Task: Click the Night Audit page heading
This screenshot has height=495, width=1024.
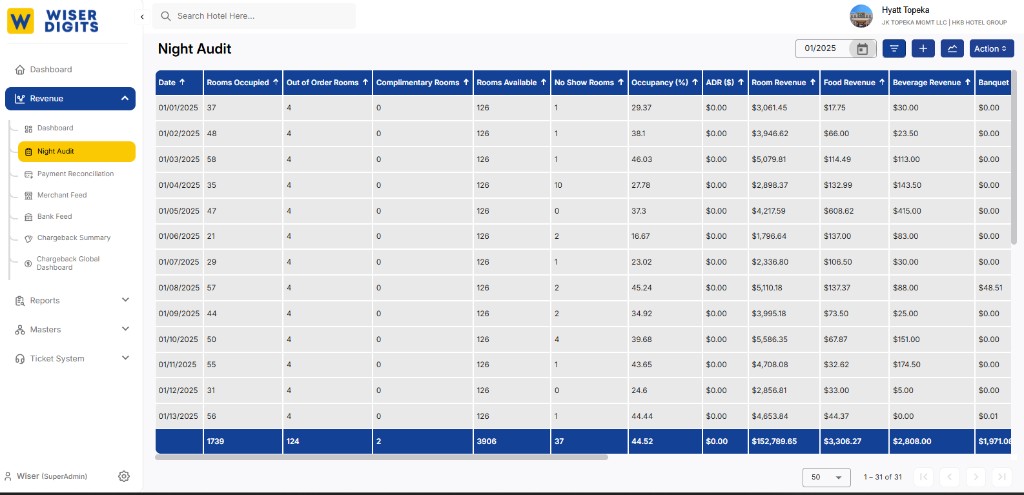Action: click(x=195, y=48)
